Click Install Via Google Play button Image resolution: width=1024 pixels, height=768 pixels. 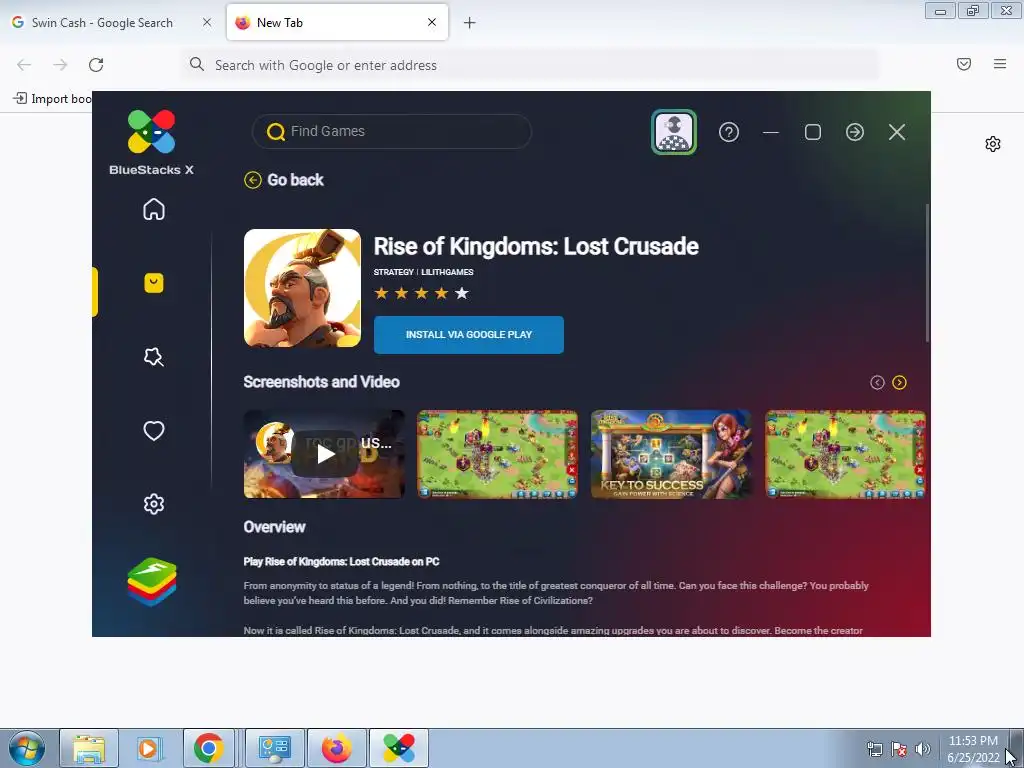pyautogui.click(x=468, y=334)
